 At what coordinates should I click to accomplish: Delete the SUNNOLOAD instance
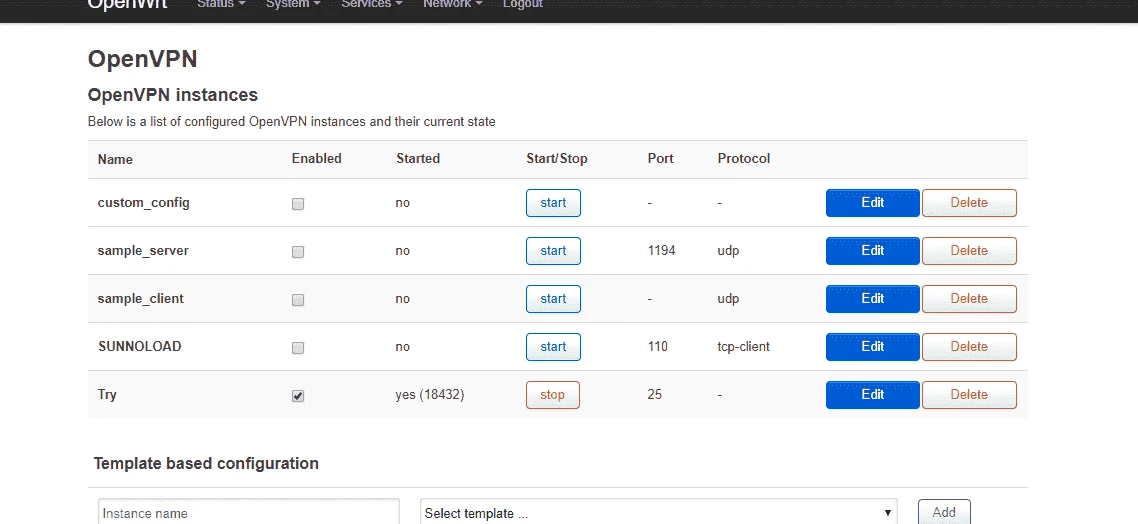pos(969,347)
